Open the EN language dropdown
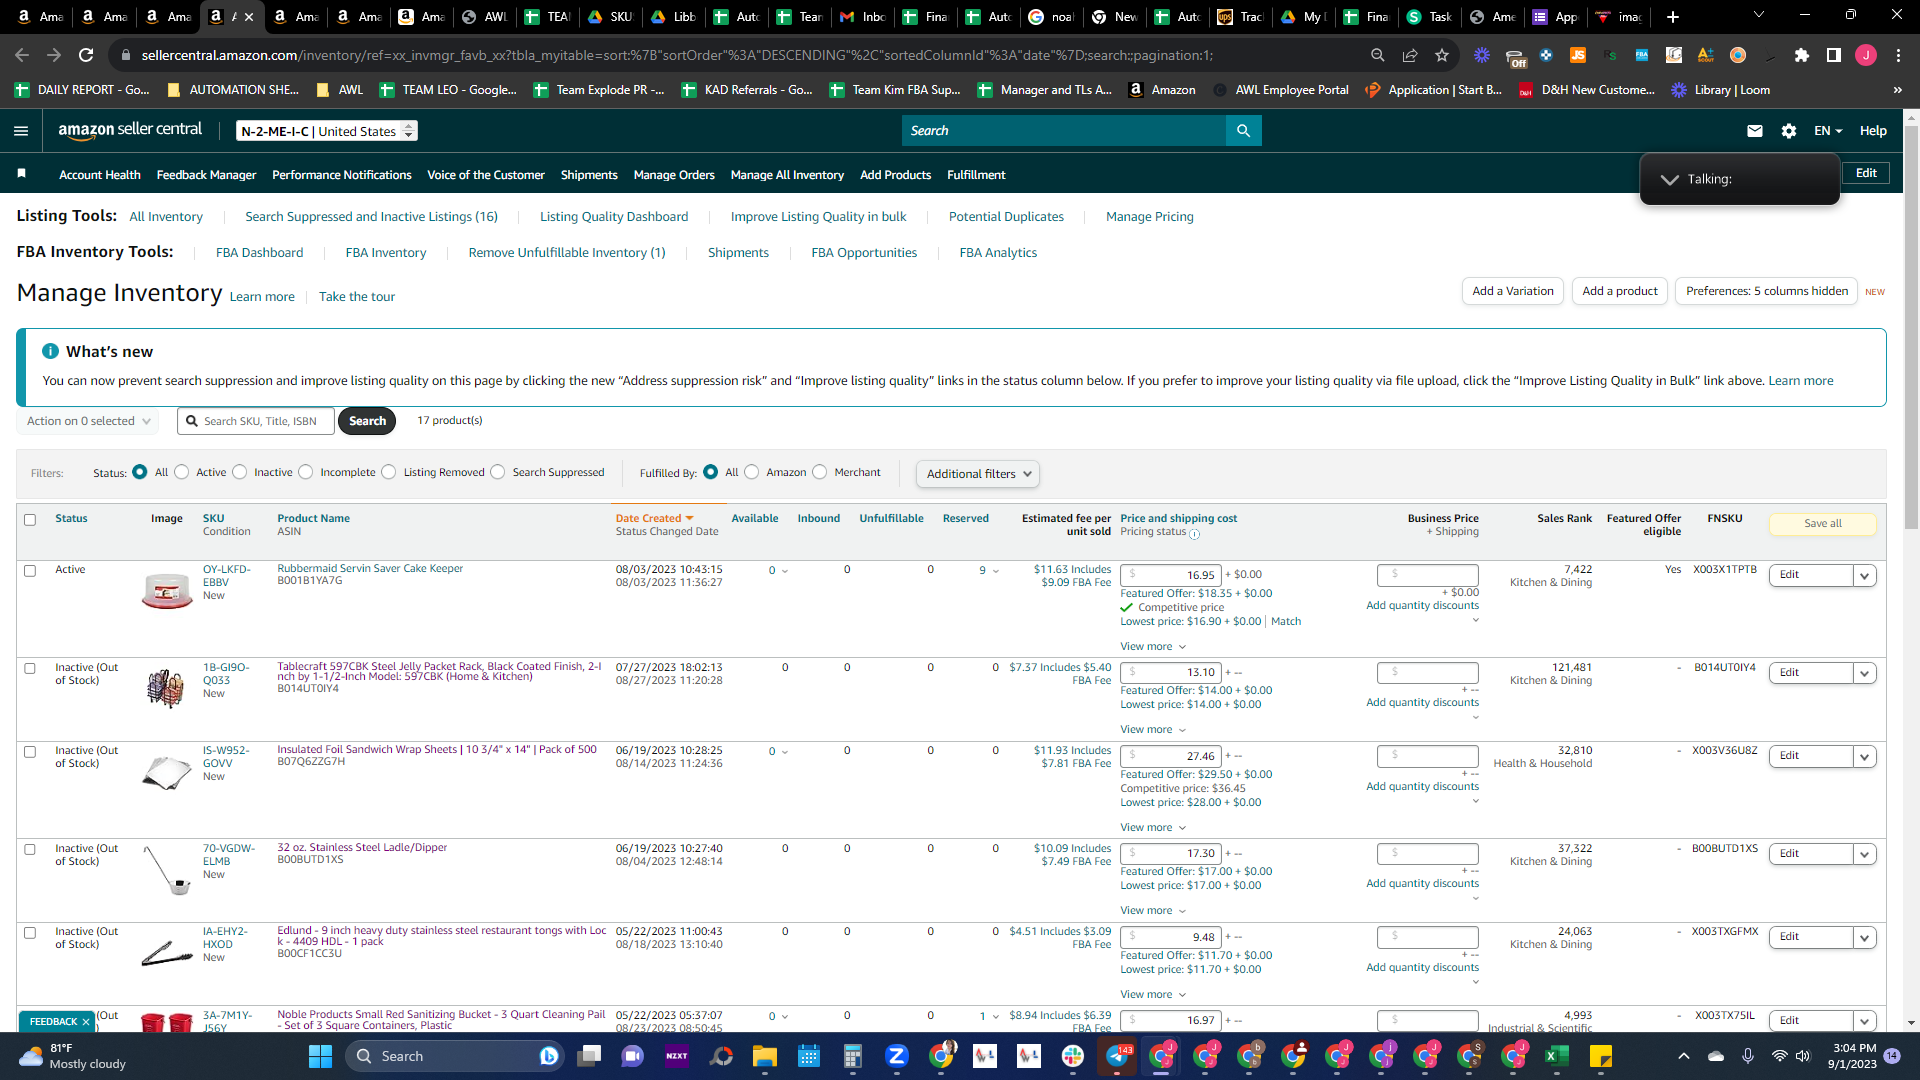This screenshot has height=1080, width=1920. [x=1828, y=131]
